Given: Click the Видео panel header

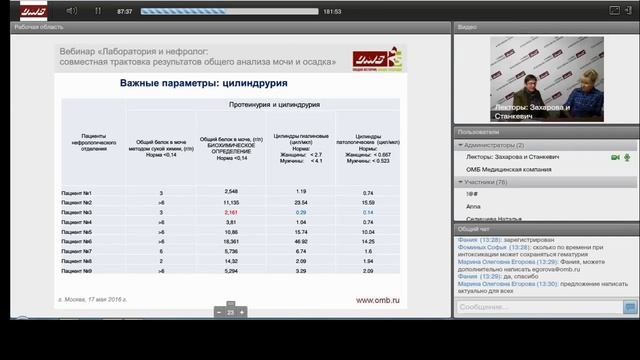Looking at the screenshot, I should (547, 27).
